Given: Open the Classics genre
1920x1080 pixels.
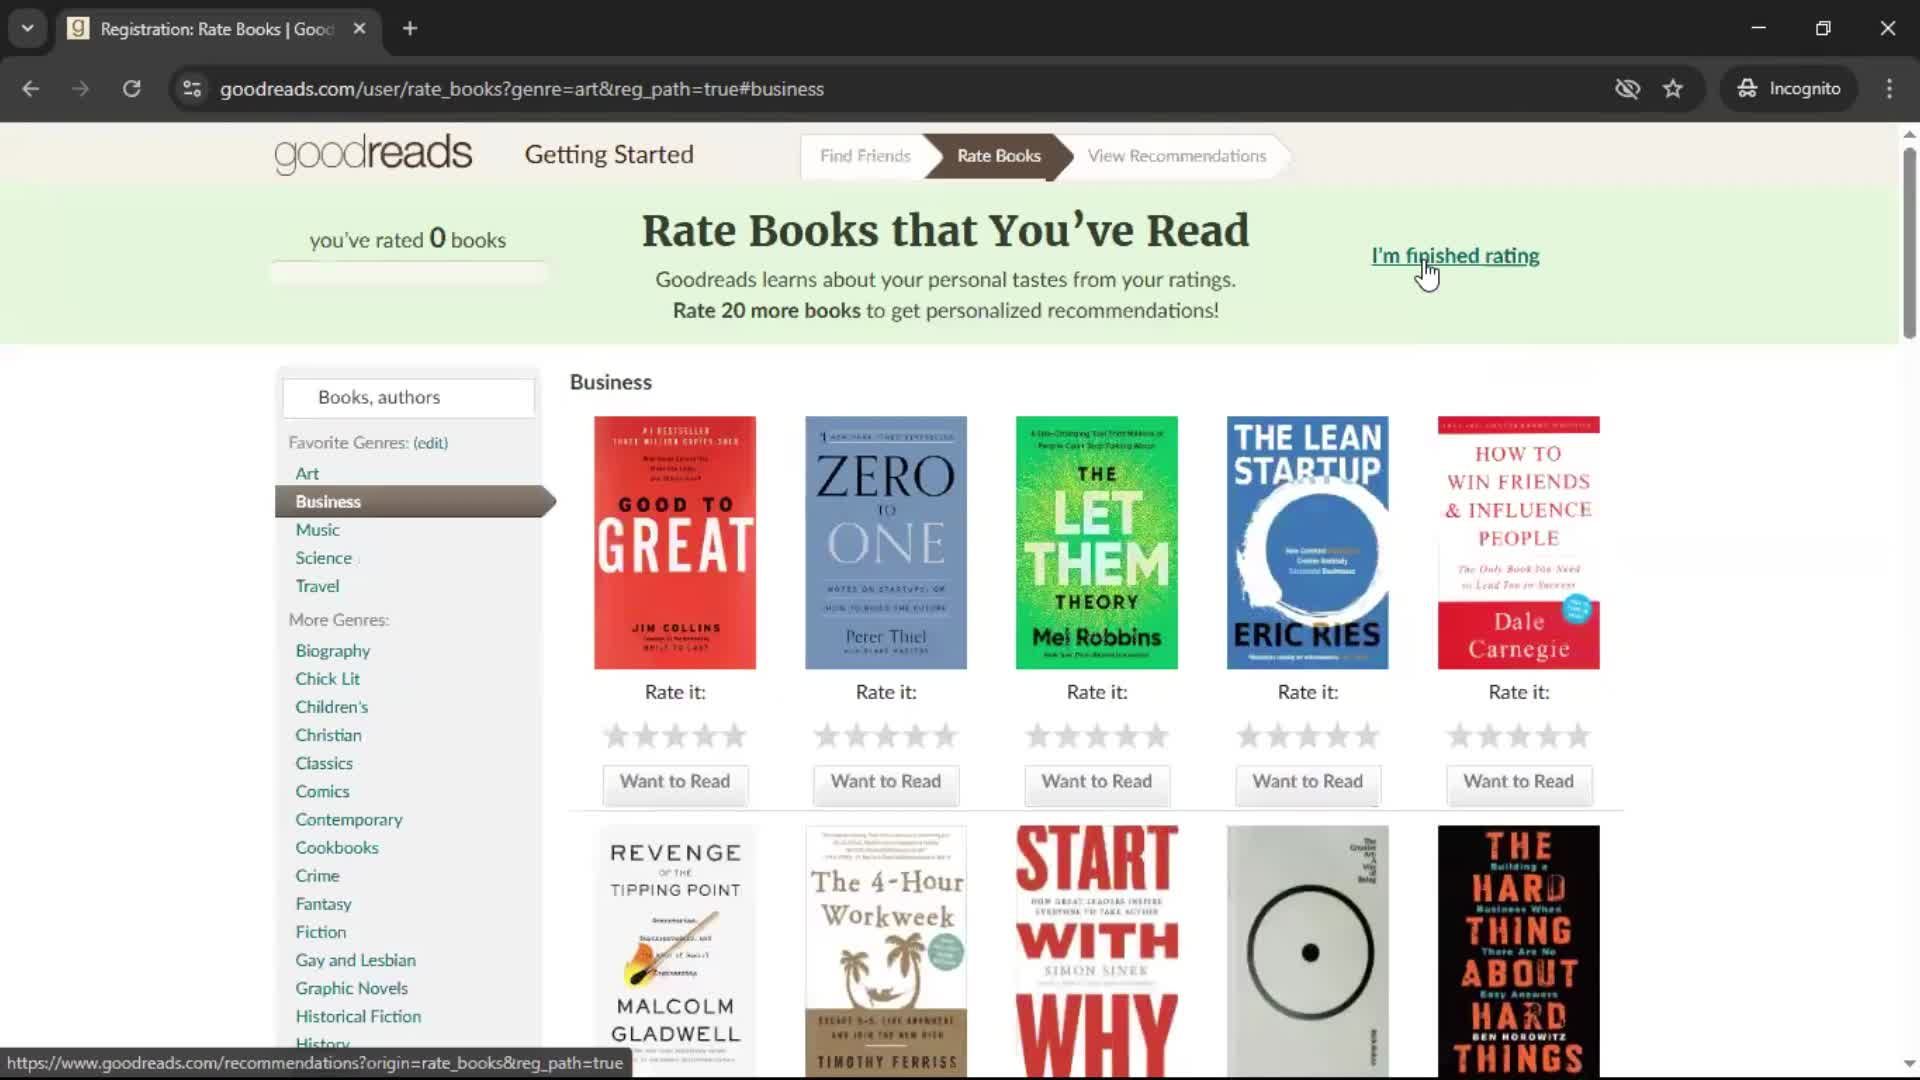Looking at the screenshot, I should 323,763.
